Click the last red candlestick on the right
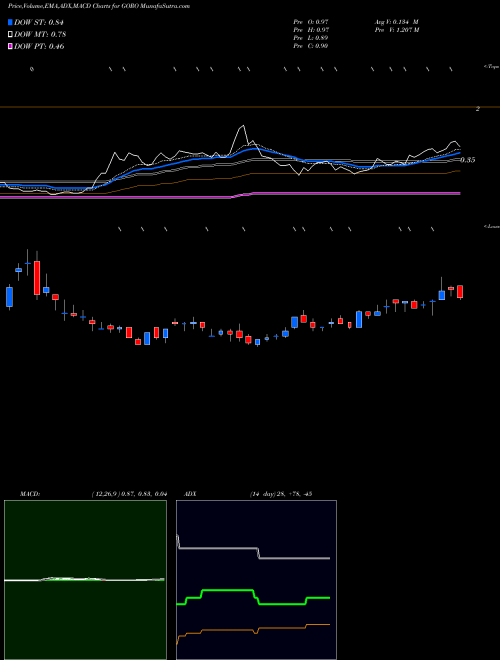The width and height of the screenshot is (500, 660). tap(460, 292)
